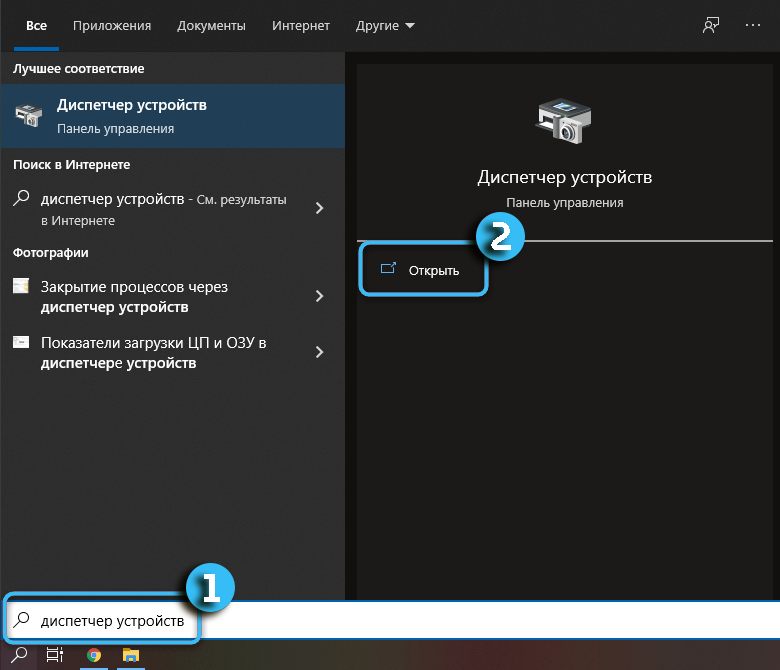Expand arrow next to Закрытие процессов result

[320, 296]
